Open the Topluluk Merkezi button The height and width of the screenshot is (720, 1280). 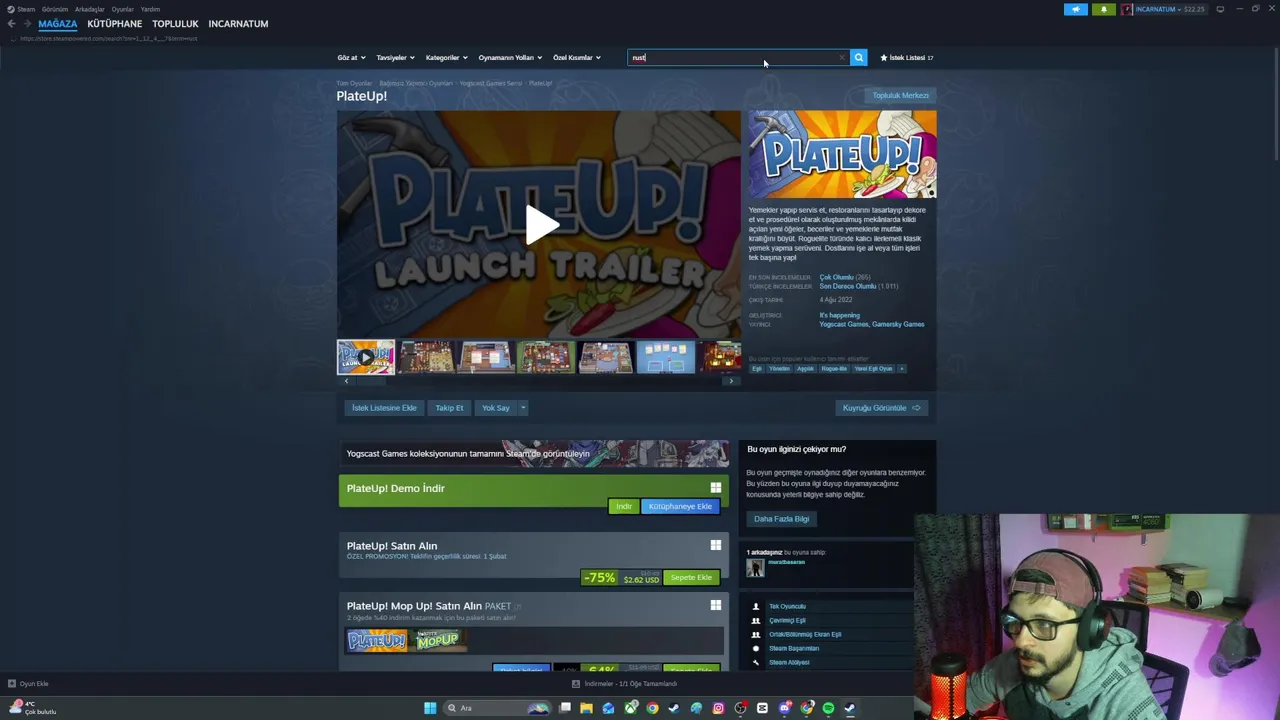click(900, 96)
